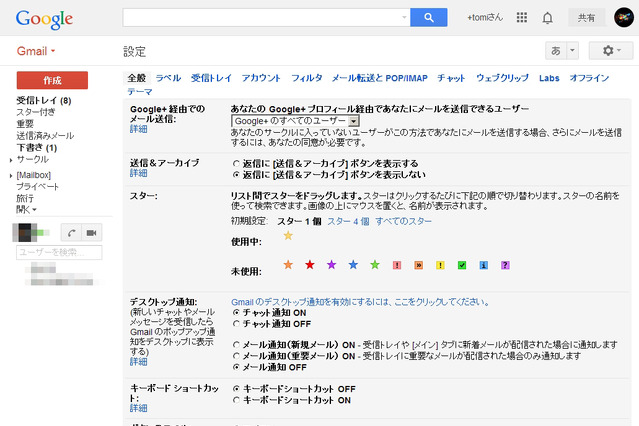Select チャット通知 OFF radio button

pyautogui.click(x=236, y=324)
